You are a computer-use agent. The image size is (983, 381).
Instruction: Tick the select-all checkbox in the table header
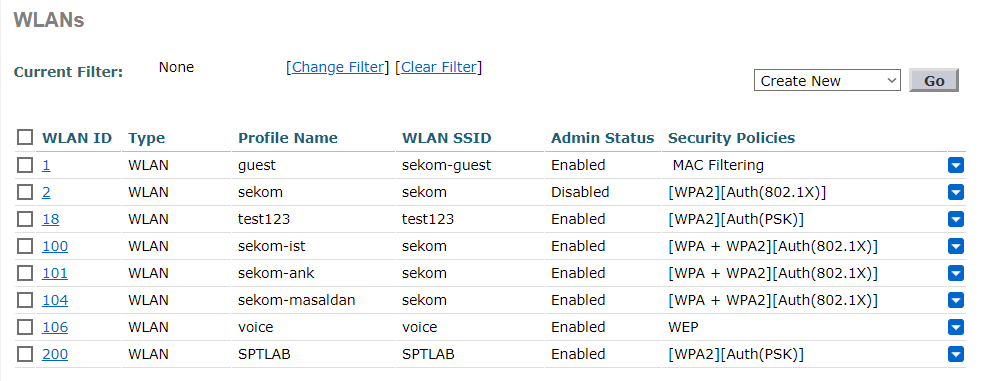(x=25, y=137)
